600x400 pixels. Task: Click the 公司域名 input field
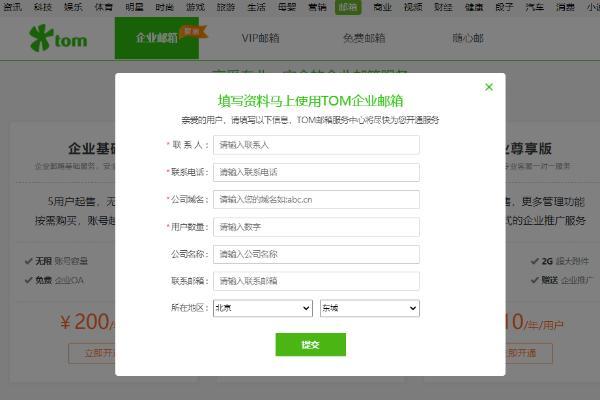[316, 199]
